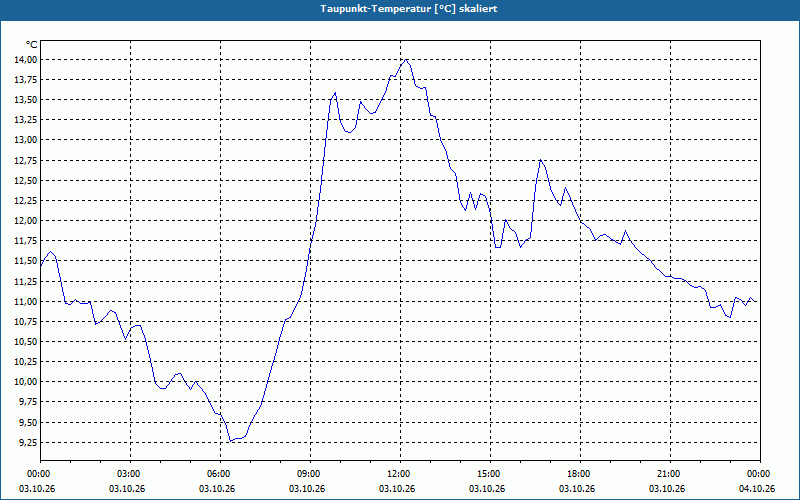The height and width of the screenshot is (500, 800).
Task: Click the 00:00 time label above 03.10.26
Action: (x=37, y=474)
